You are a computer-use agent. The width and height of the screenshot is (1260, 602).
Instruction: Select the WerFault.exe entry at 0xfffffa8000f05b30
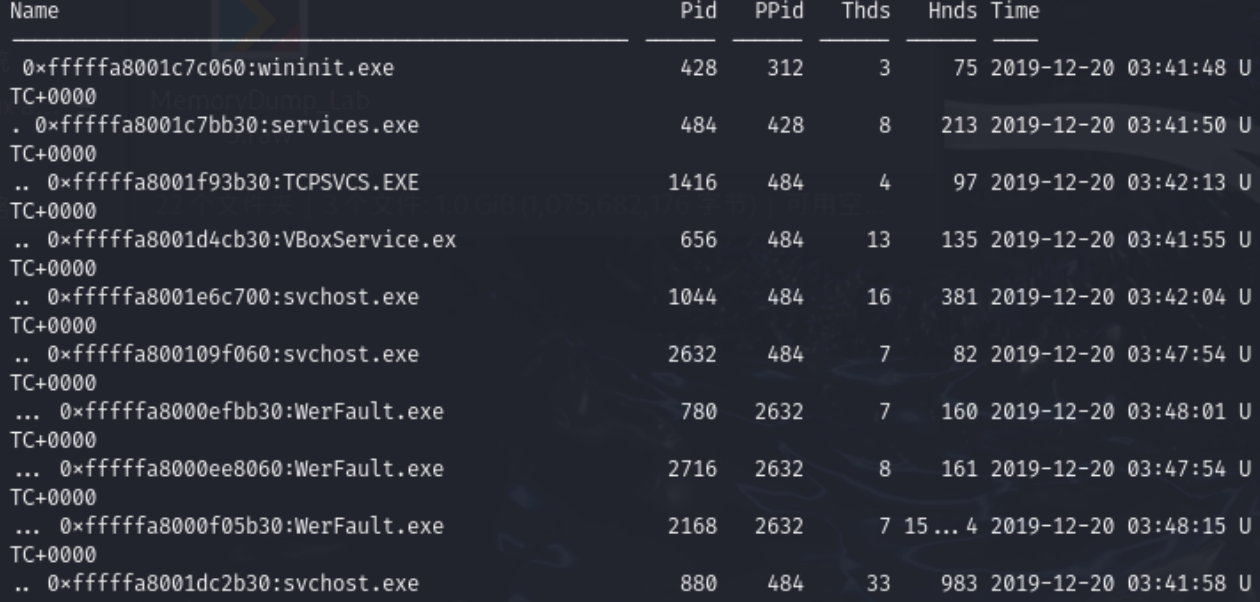pyautogui.click(x=251, y=526)
